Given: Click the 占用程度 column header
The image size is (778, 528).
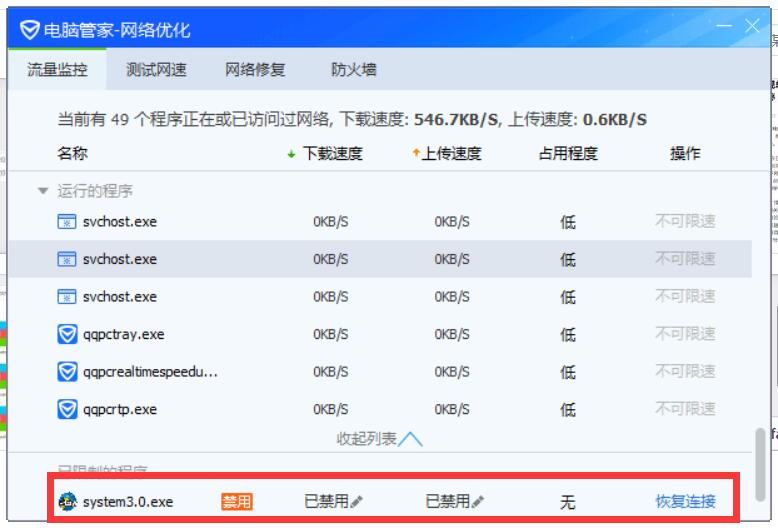Looking at the screenshot, I should coord(568,154).
